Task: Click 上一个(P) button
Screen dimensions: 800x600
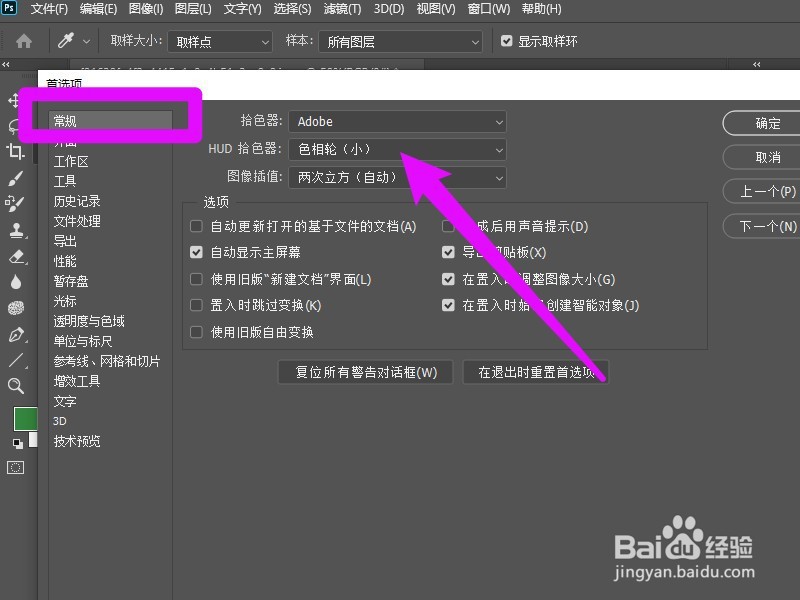Action: (761, 191)
